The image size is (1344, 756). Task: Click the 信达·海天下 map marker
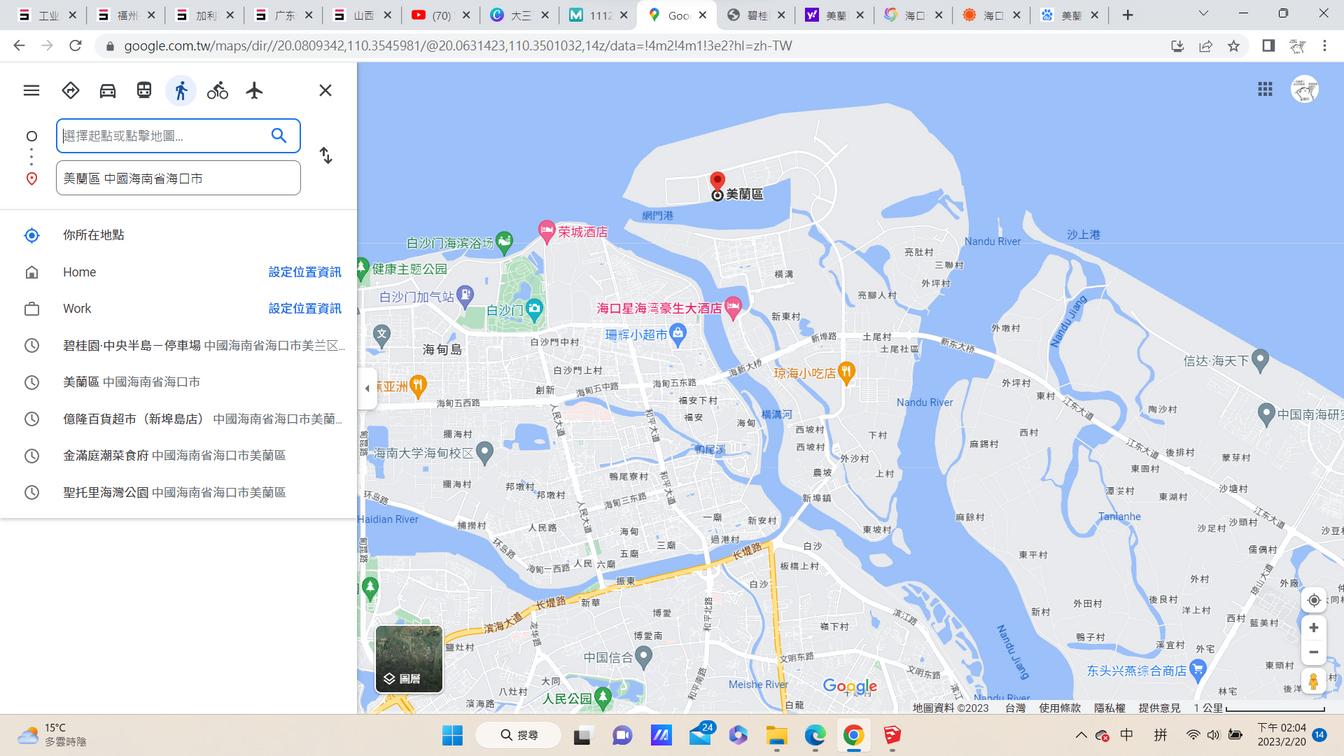1260,359
